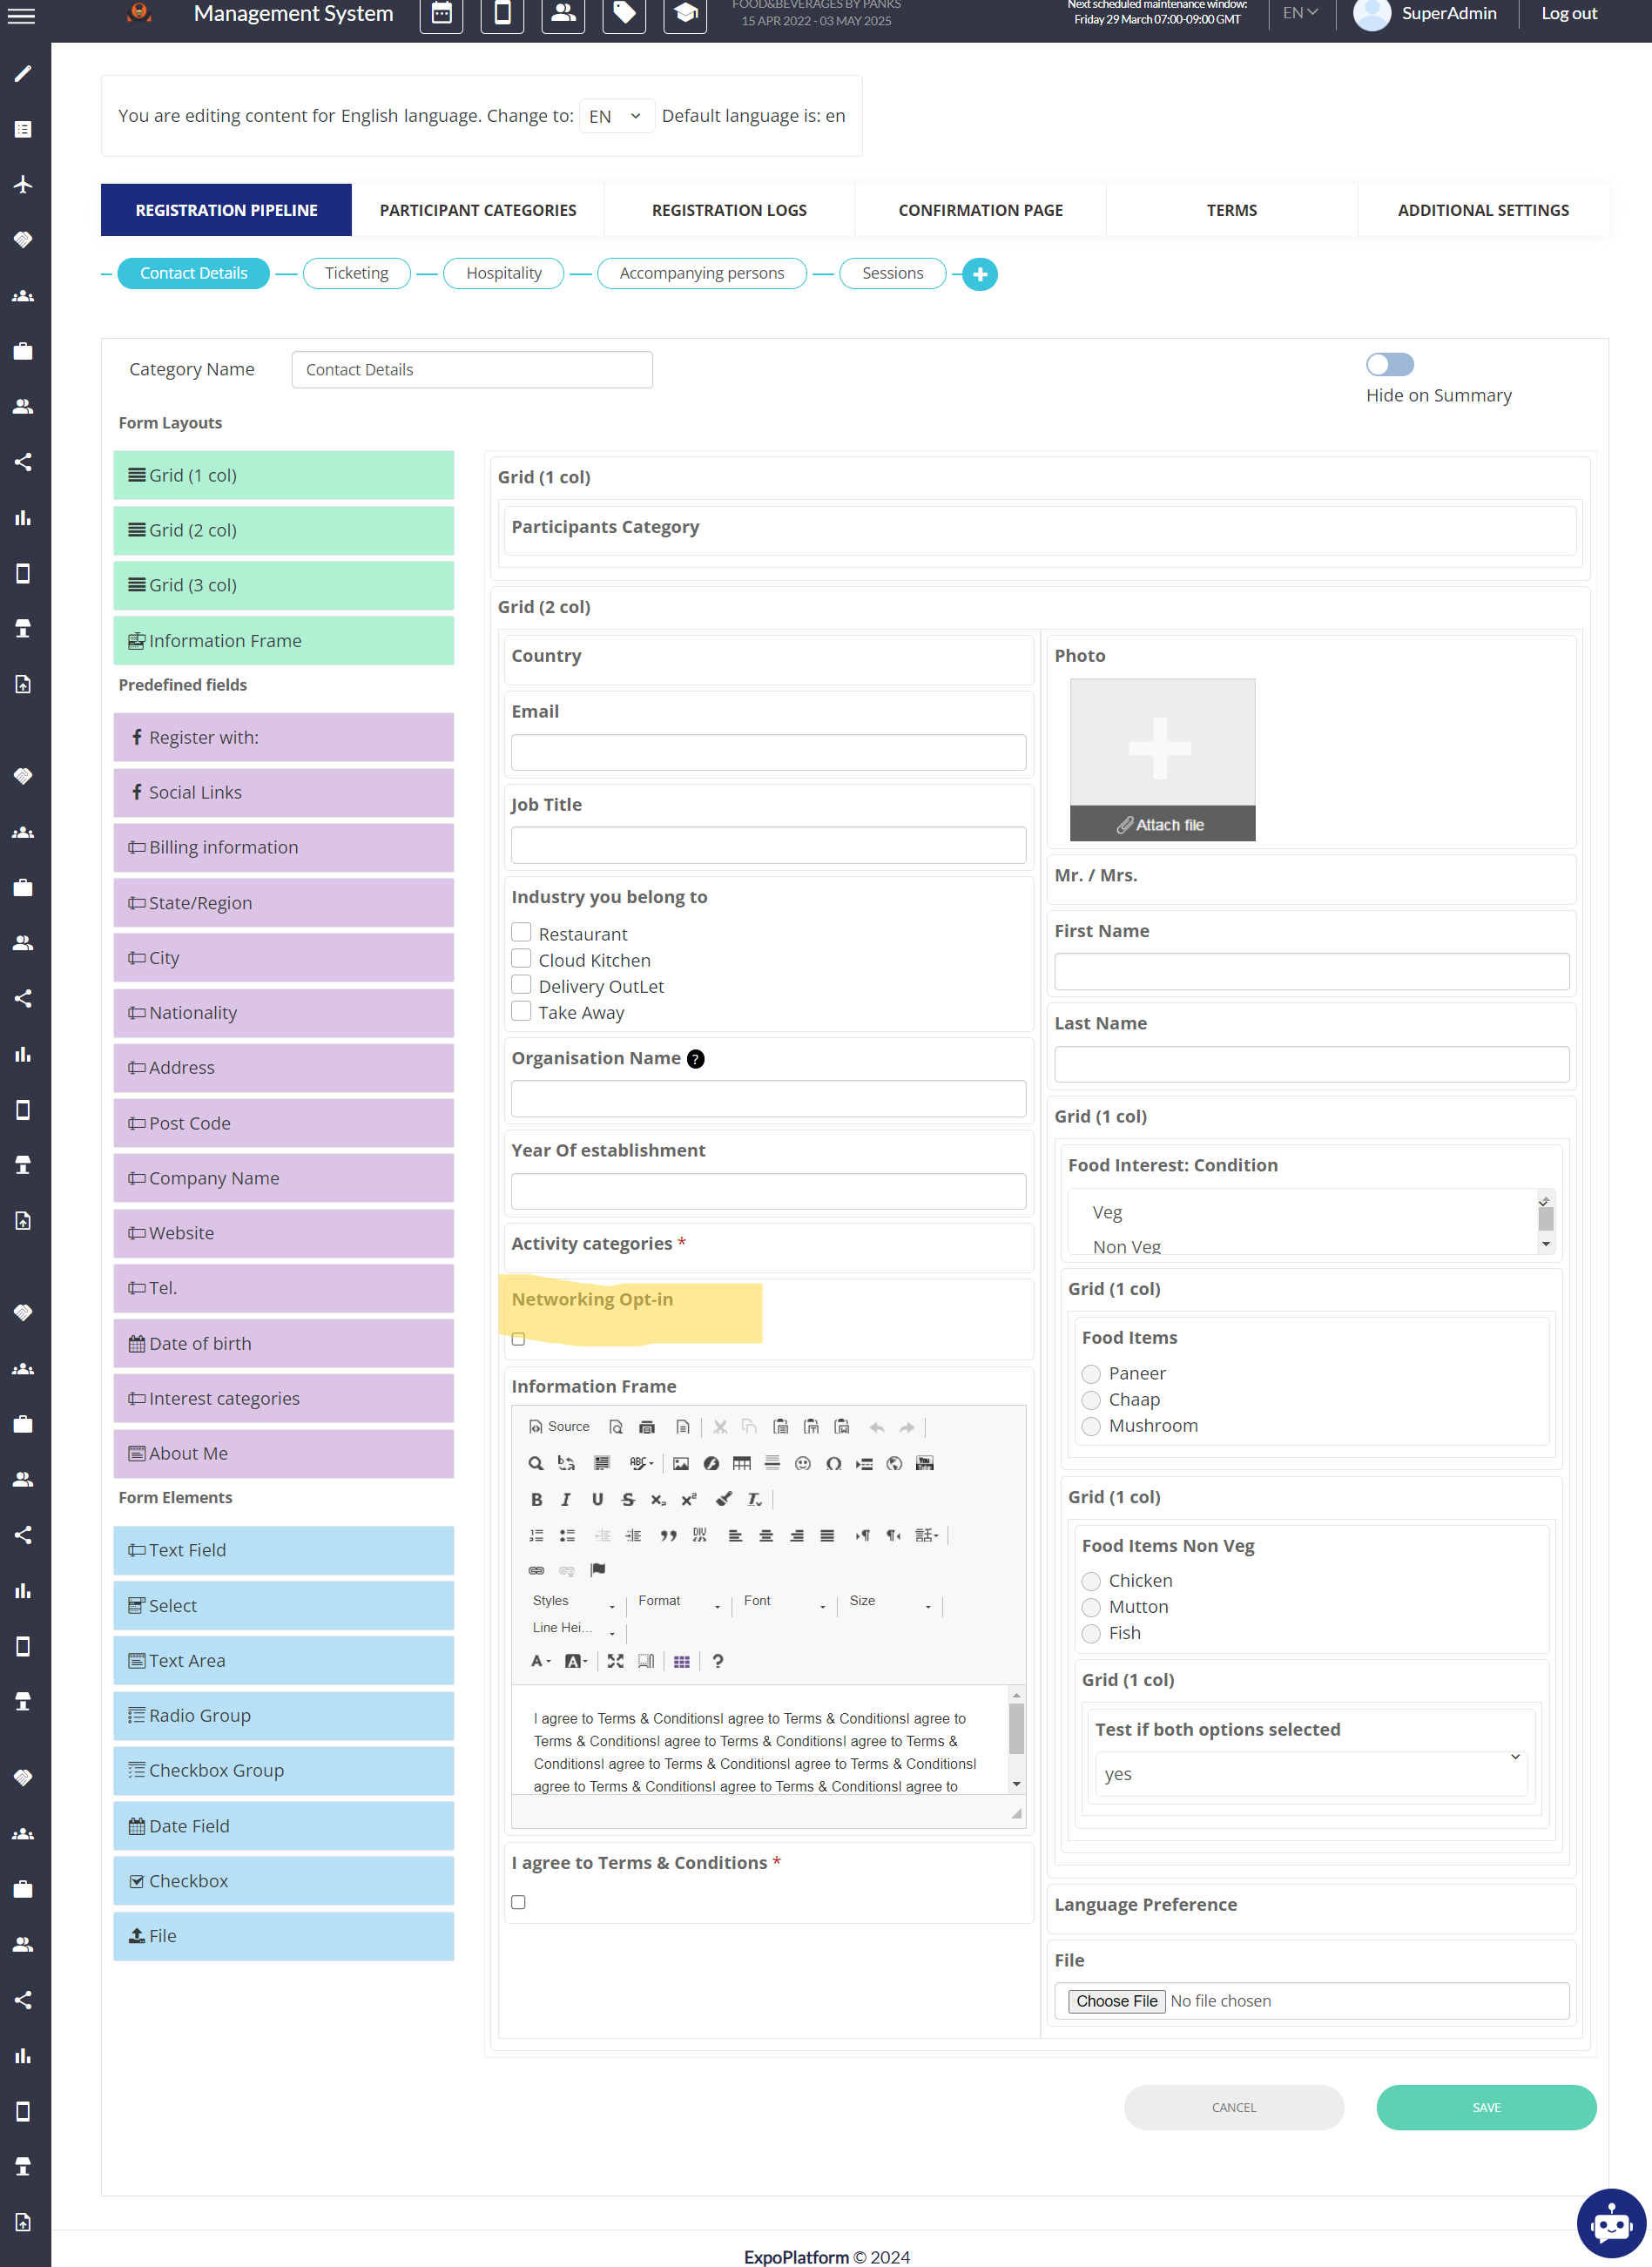This screenshot has width=1652, height=2267.
Task: Open the EN content language dropdown
Action: [615, 116]
